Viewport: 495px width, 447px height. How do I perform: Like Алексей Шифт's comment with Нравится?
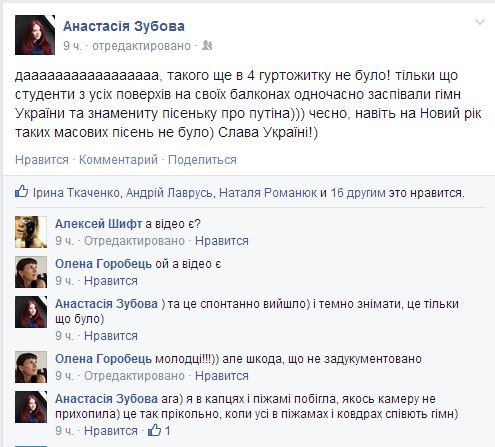(222, 241)
